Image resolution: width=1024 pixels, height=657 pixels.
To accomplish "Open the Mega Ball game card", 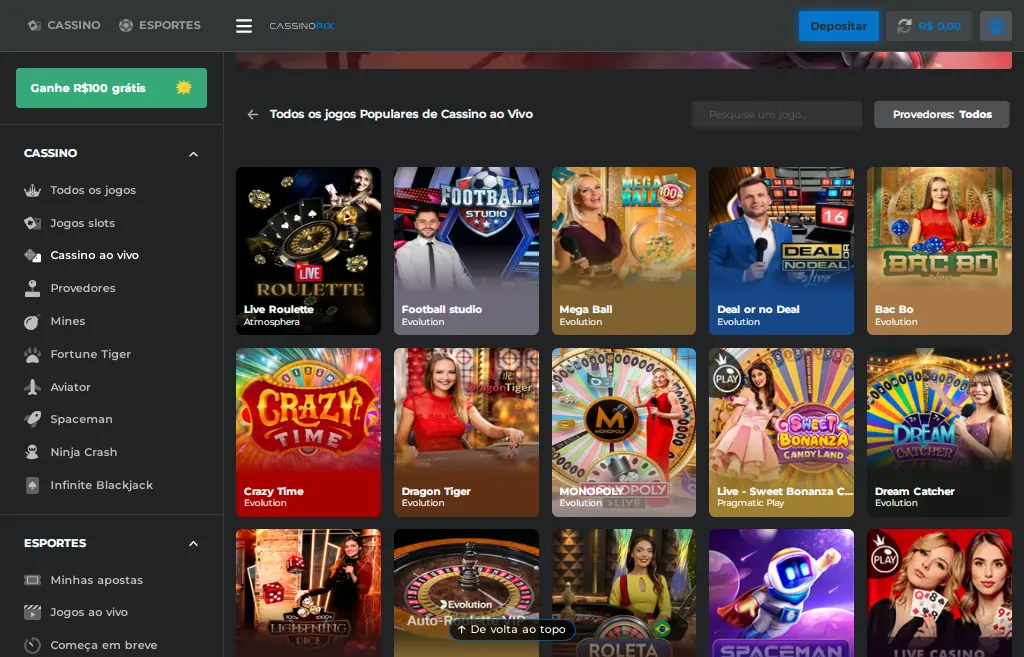I will pos(624,251).
